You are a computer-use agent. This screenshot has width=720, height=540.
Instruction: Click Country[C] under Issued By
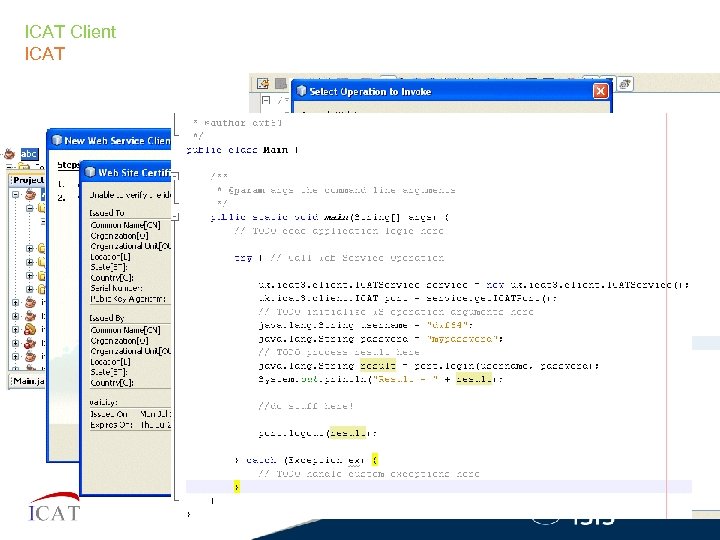(112, 382)
